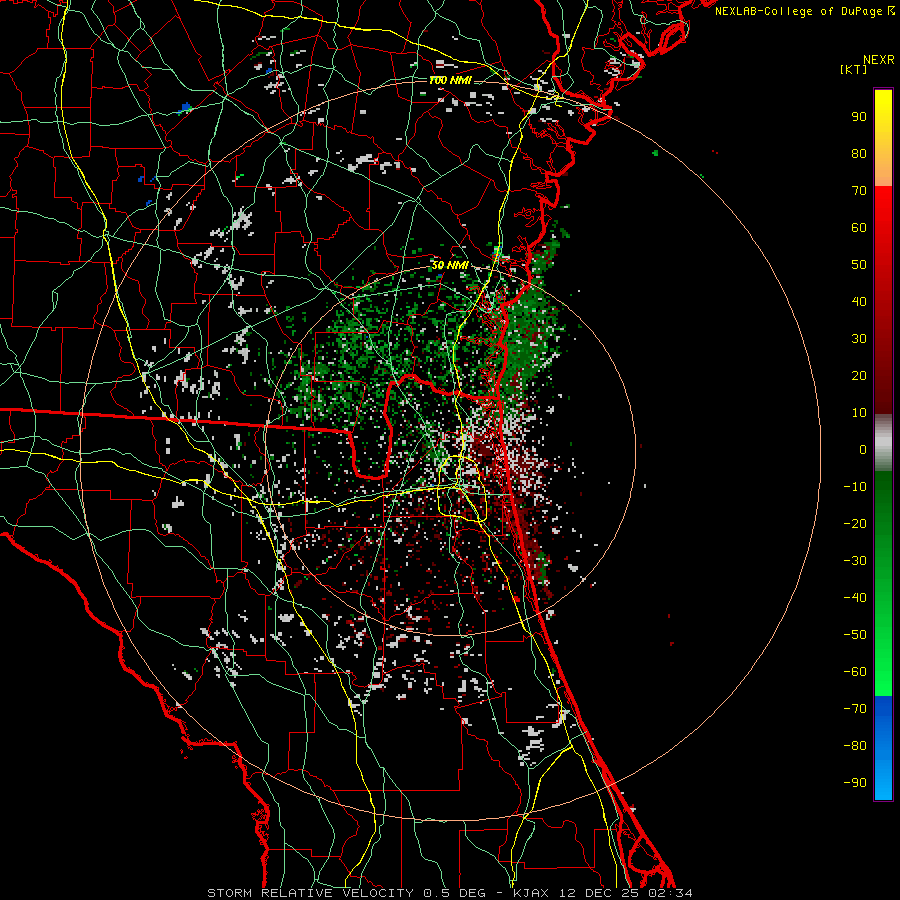Click the 80 value on velocity scale
Image resolution: width=900 pixels, height=900 pixels.
(x=859, y=153)
